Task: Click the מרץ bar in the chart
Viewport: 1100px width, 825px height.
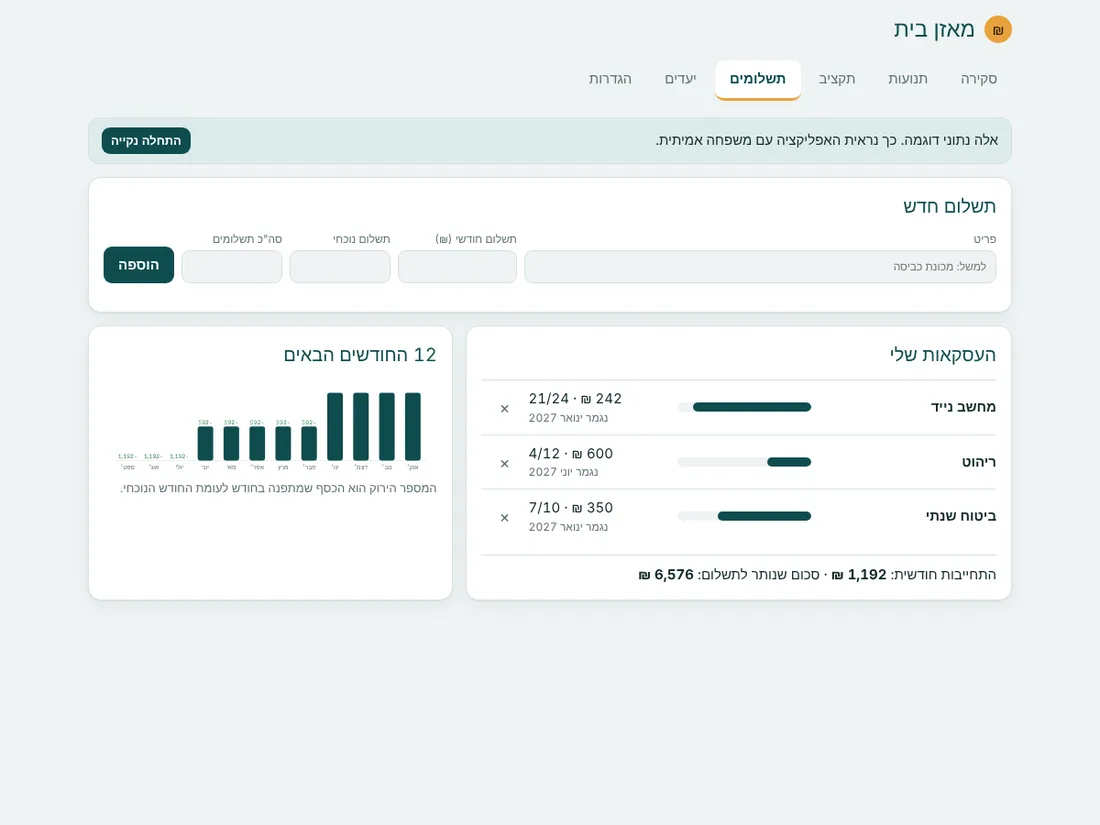Action: 283,443
